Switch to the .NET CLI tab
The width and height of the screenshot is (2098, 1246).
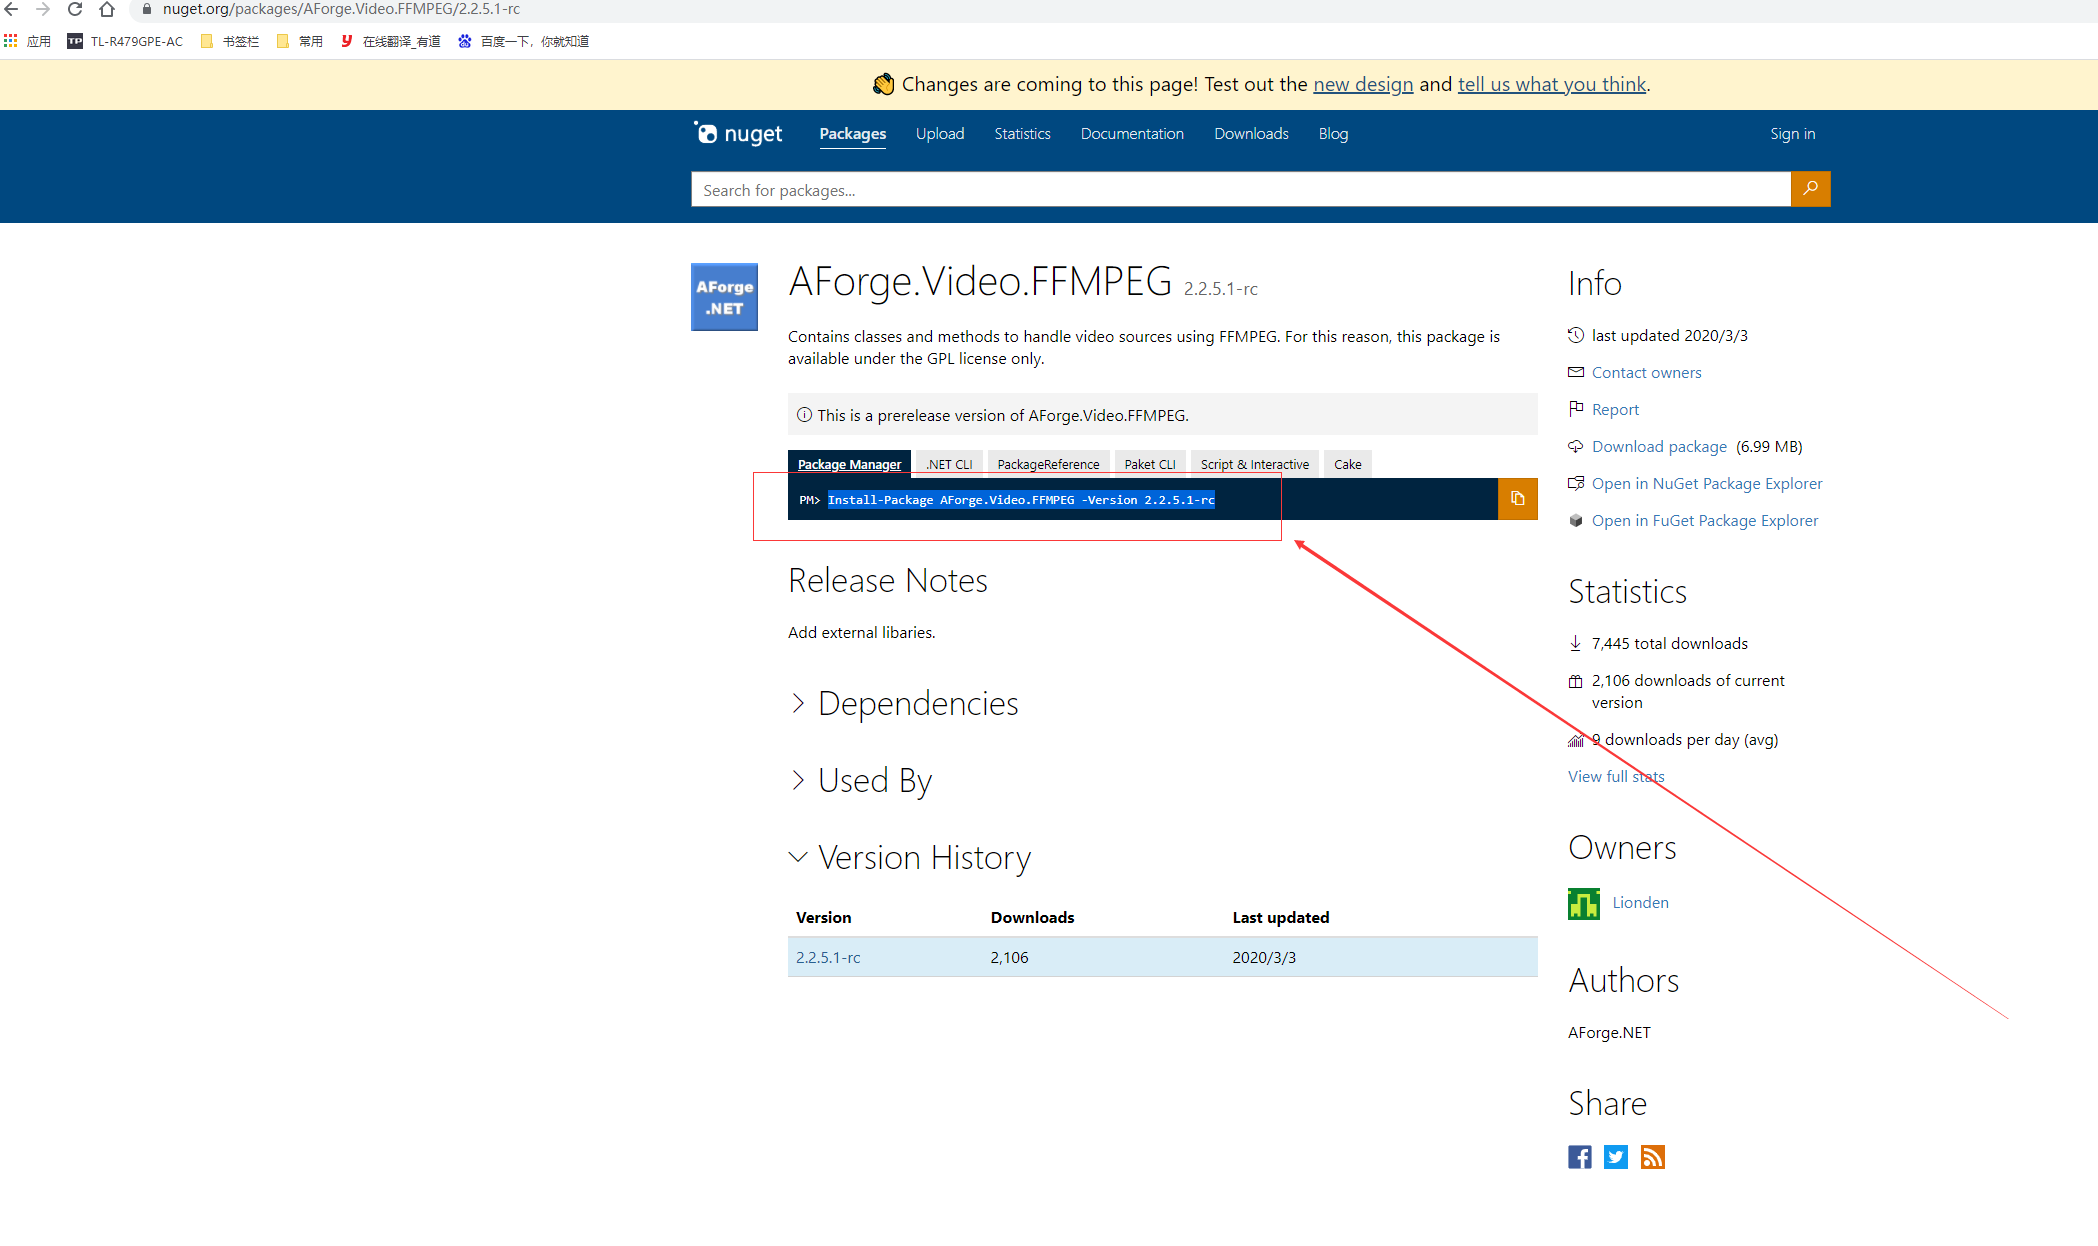[948, 464]
